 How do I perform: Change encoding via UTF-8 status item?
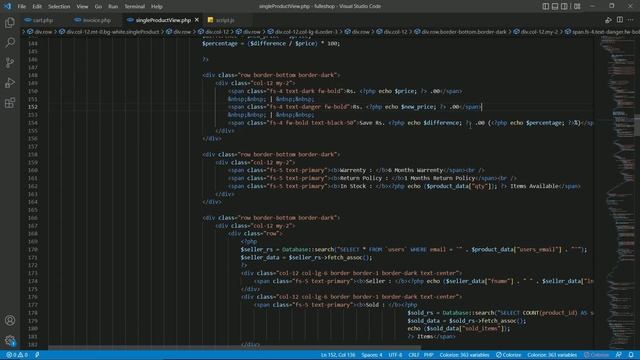point(395,355)
